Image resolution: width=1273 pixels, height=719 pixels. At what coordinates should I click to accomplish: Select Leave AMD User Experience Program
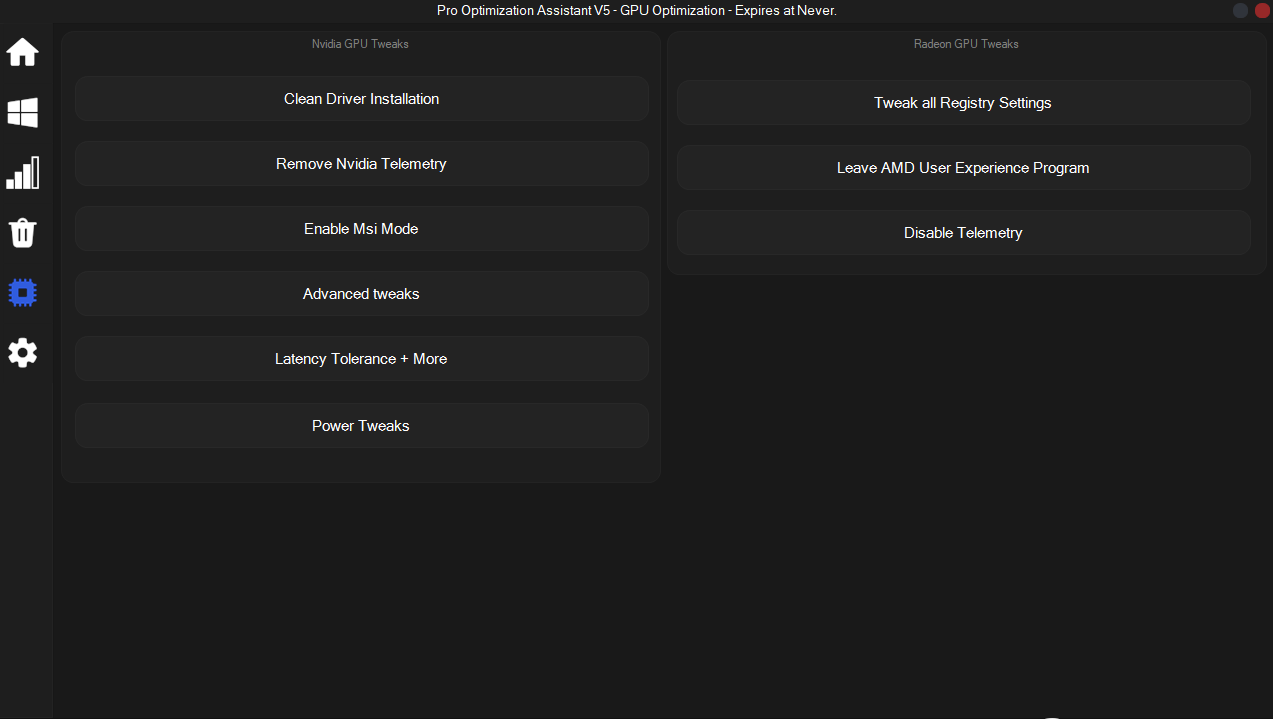point(963,168)
